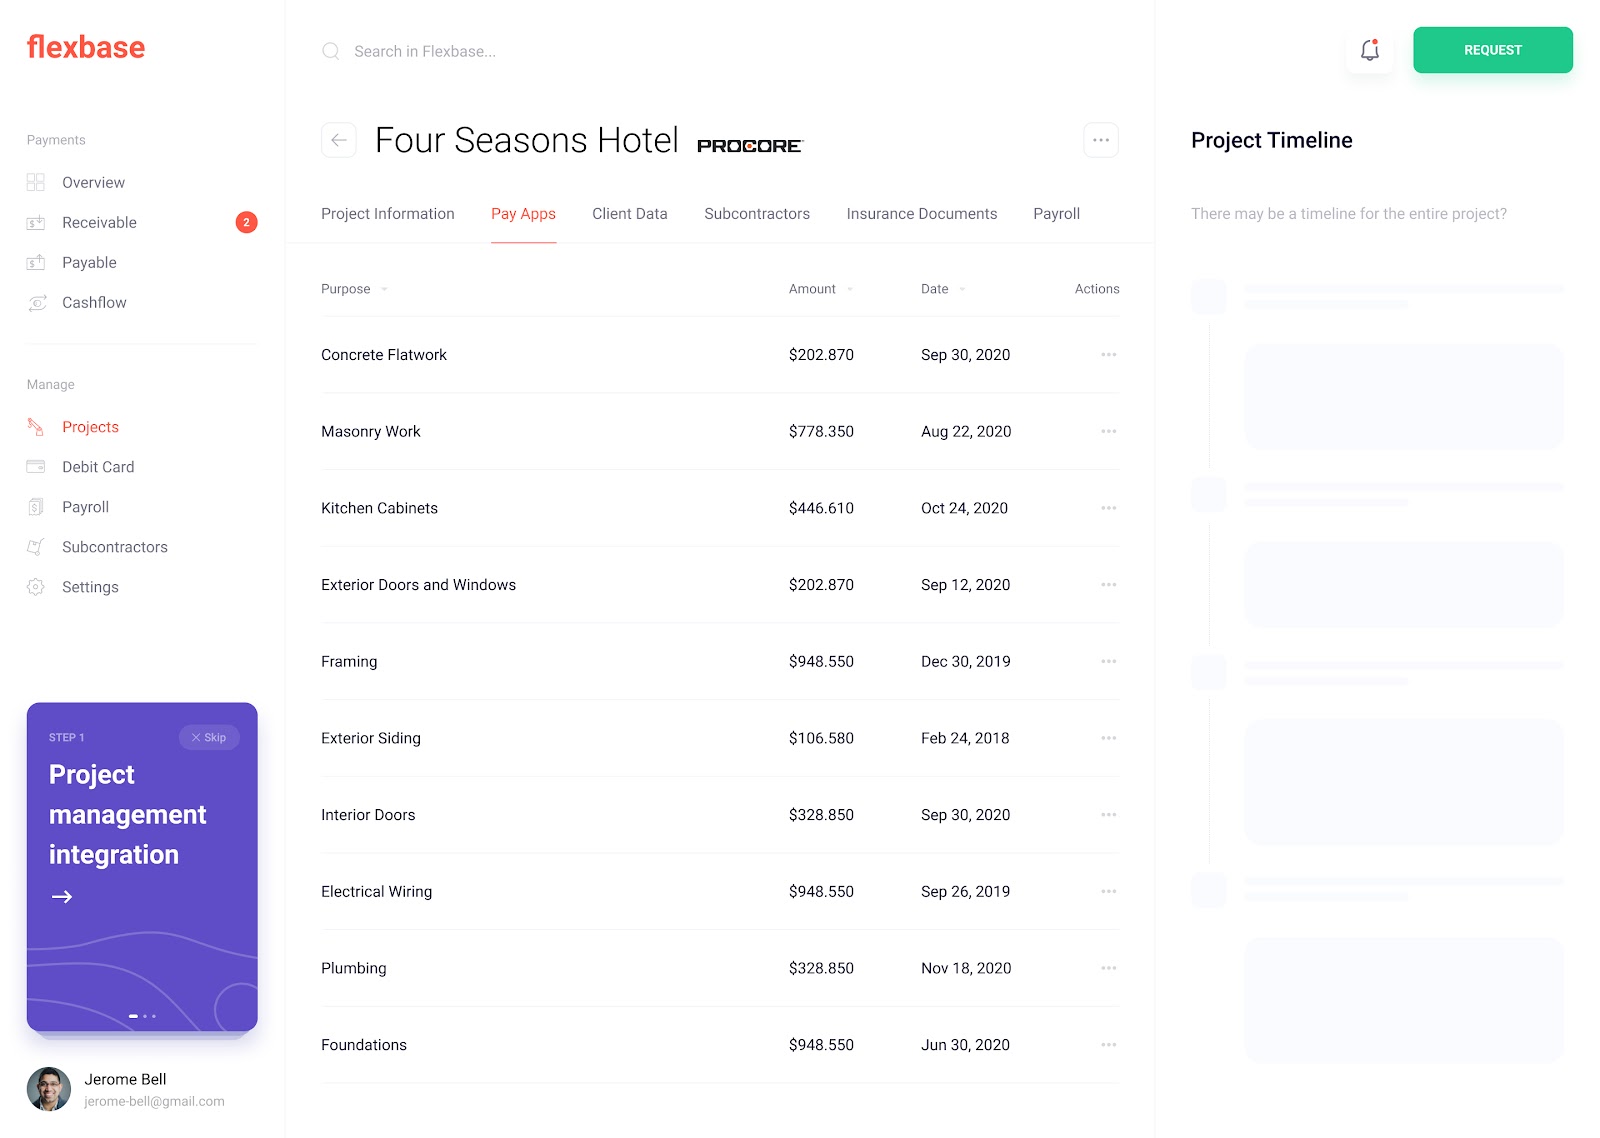This screenshot has width=1600, height=1138.
Task: Click the arrow in the onboarding card
Action: tap(62, 897)
